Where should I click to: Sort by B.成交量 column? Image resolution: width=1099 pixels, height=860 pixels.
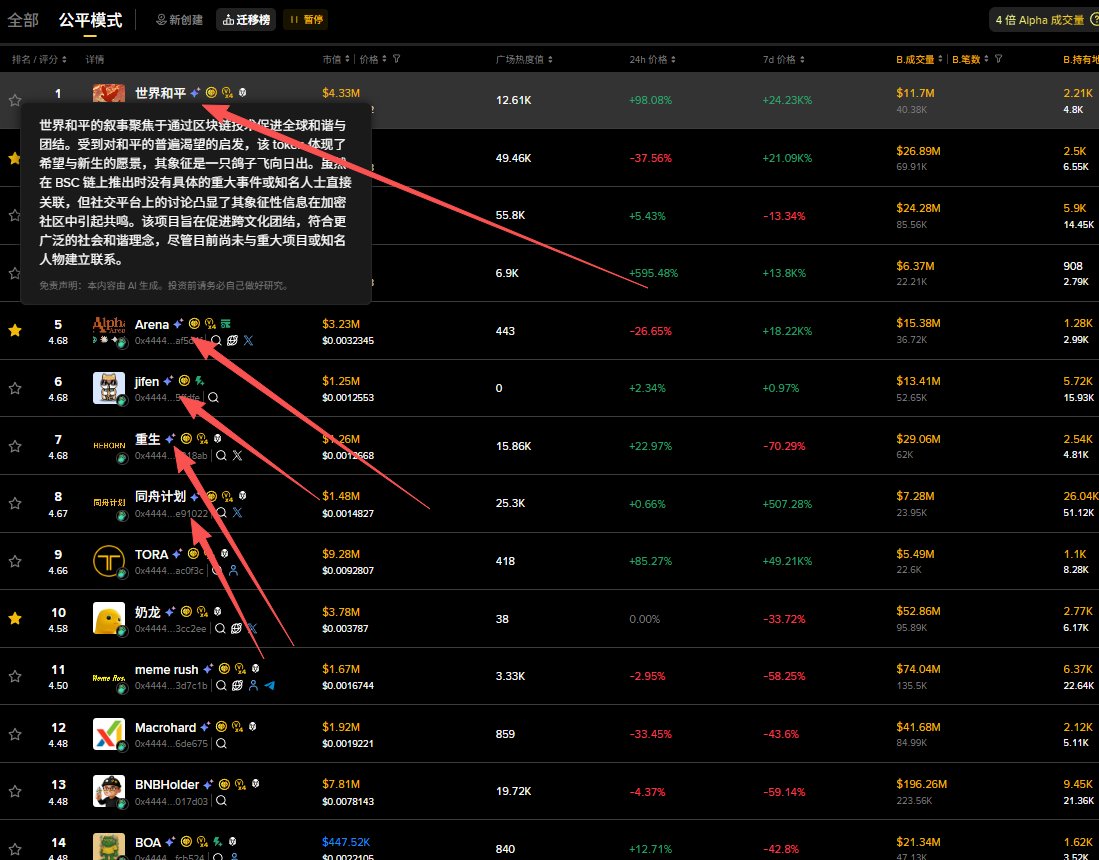920,60
